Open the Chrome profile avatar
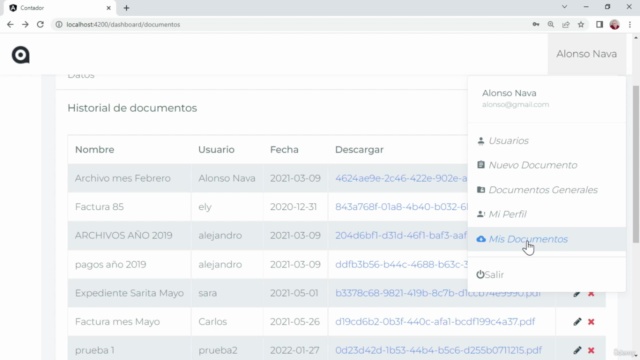The width and height of the screenshot is (640, 360). (x=615, y=24)
